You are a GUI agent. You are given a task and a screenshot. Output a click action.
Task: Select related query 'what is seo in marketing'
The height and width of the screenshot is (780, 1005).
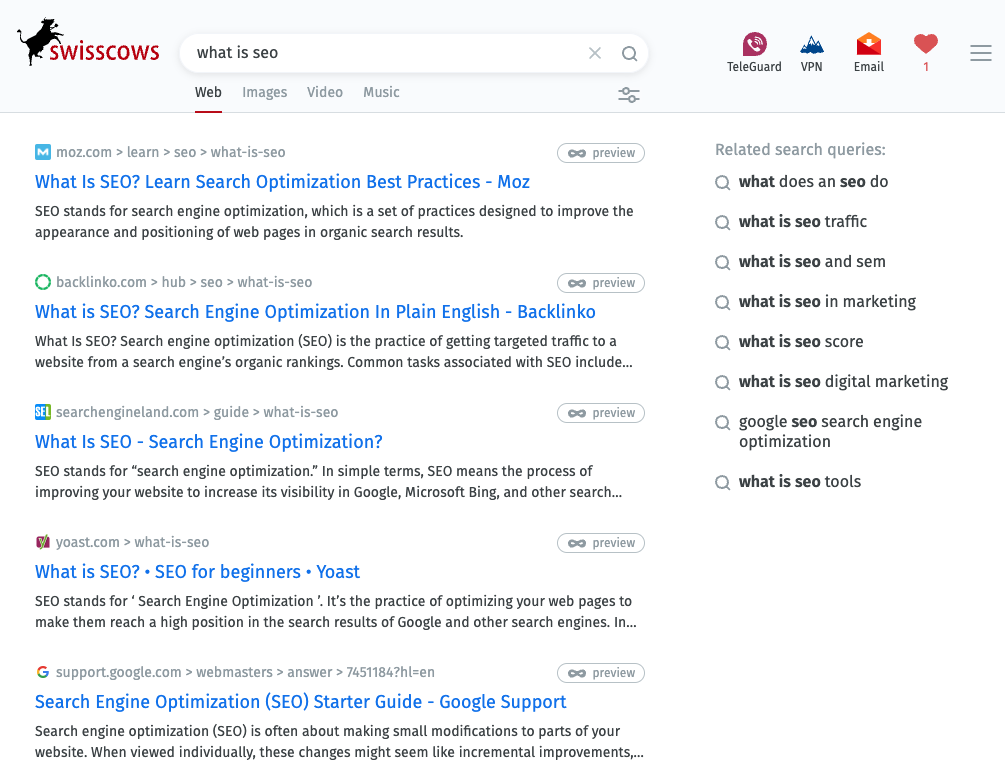click(x=827, y=302)
